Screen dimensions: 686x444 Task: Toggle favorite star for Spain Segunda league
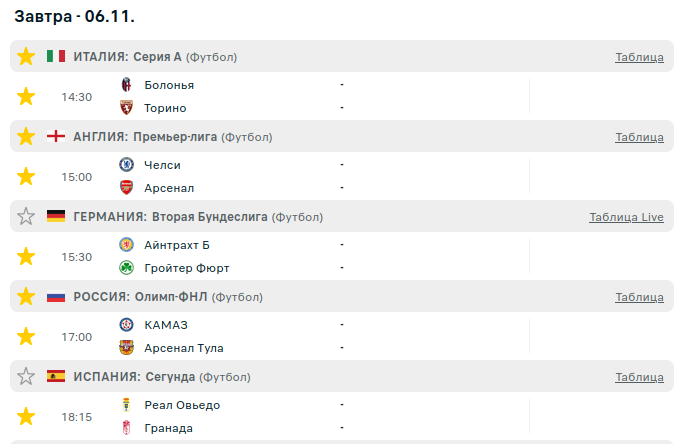click(x=26, y=376)
